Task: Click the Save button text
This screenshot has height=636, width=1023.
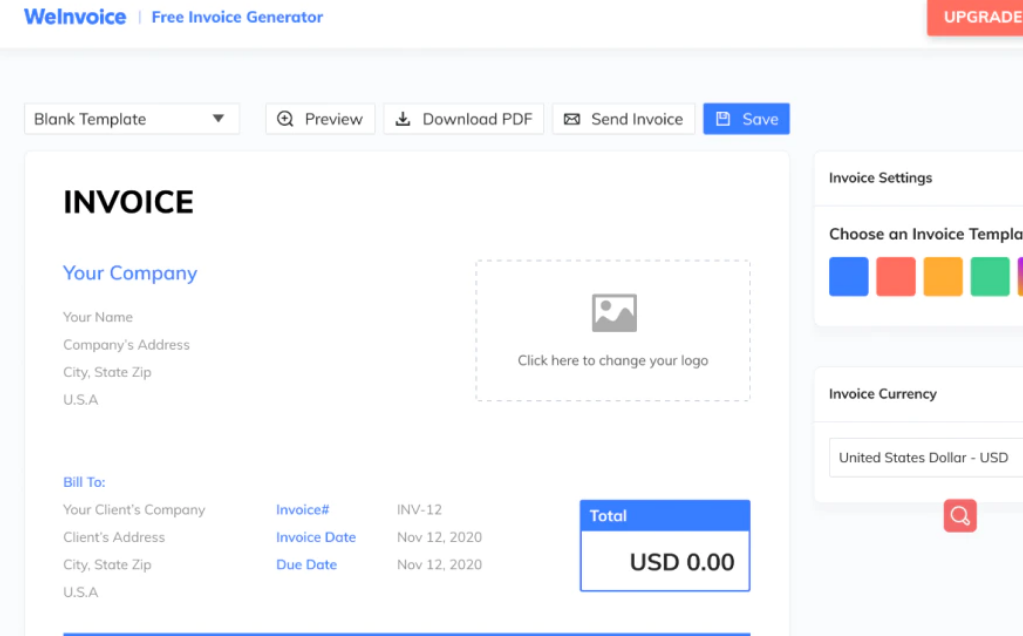Action: point(760,119)
